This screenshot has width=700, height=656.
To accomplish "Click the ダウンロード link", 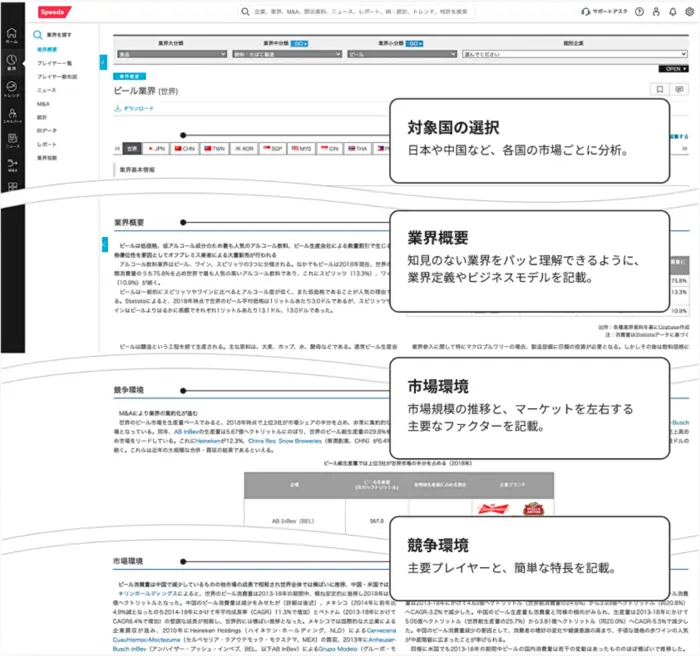I will tap(138, 108).
